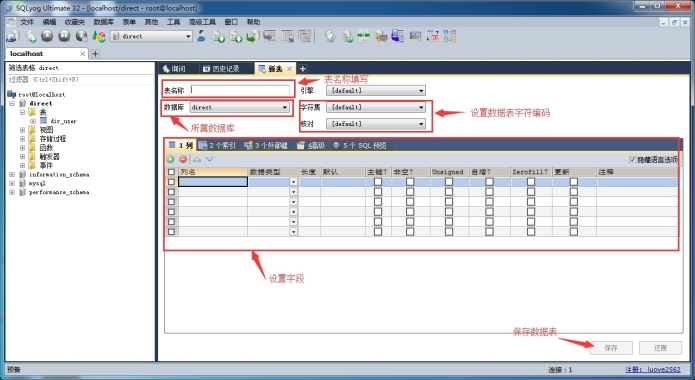Check 非空 in the highlighted row
This screenshot has height=380, width=695.
coord(410,182)
